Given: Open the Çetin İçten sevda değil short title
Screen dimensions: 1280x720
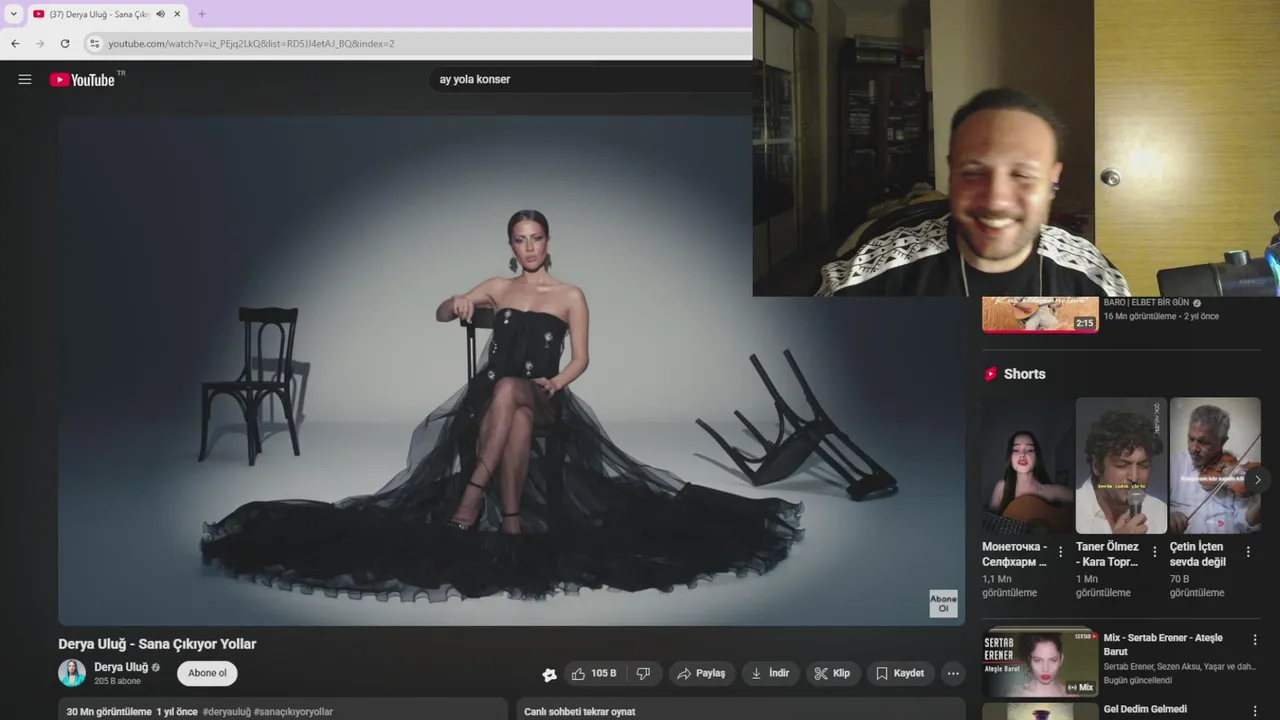Looking at the screenshot, I should 1198,554.
